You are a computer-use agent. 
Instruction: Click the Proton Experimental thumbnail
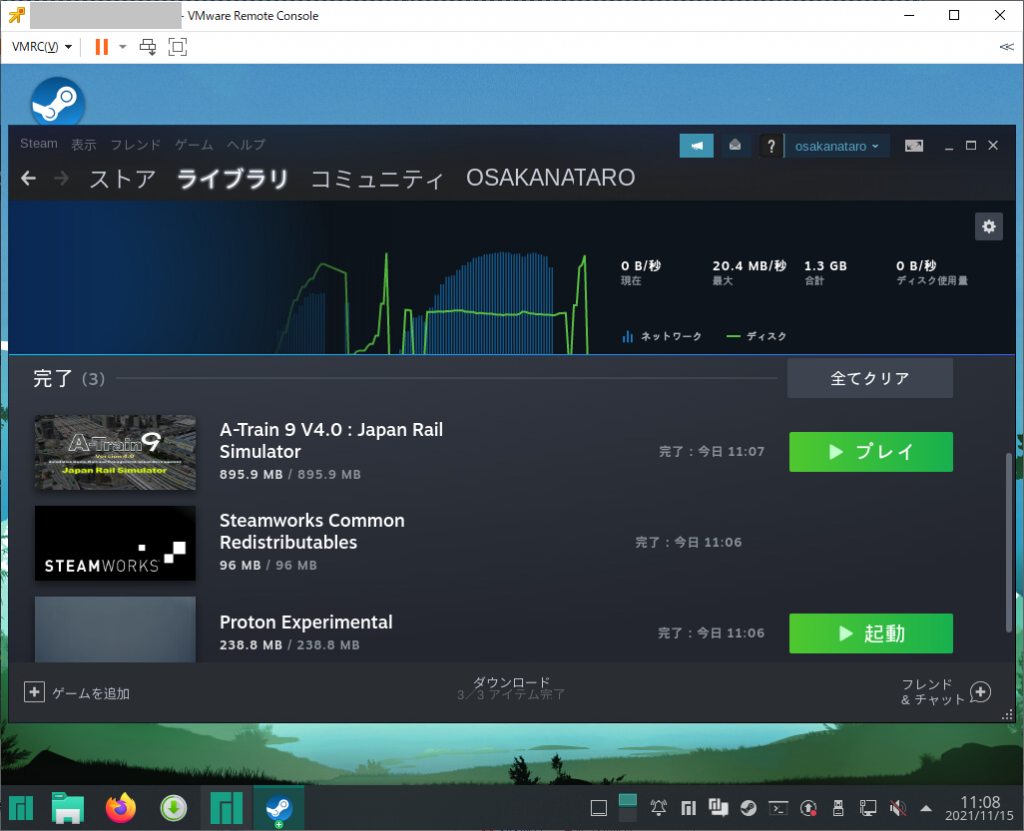[115, 629]
